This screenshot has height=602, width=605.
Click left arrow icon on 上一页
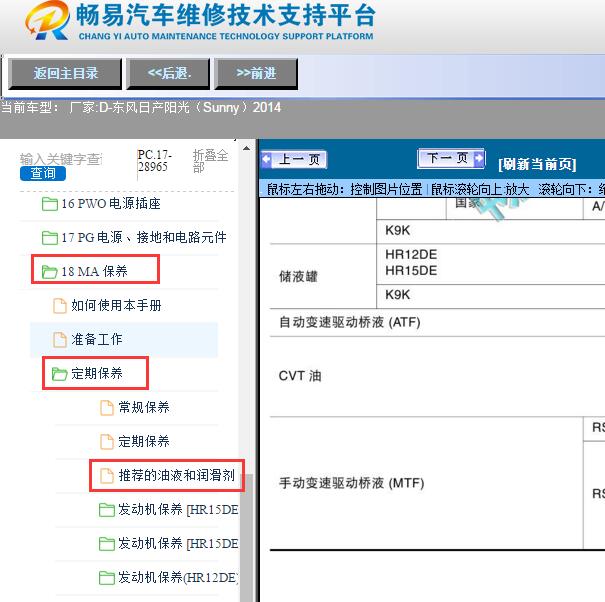click(x=267, y=159)
